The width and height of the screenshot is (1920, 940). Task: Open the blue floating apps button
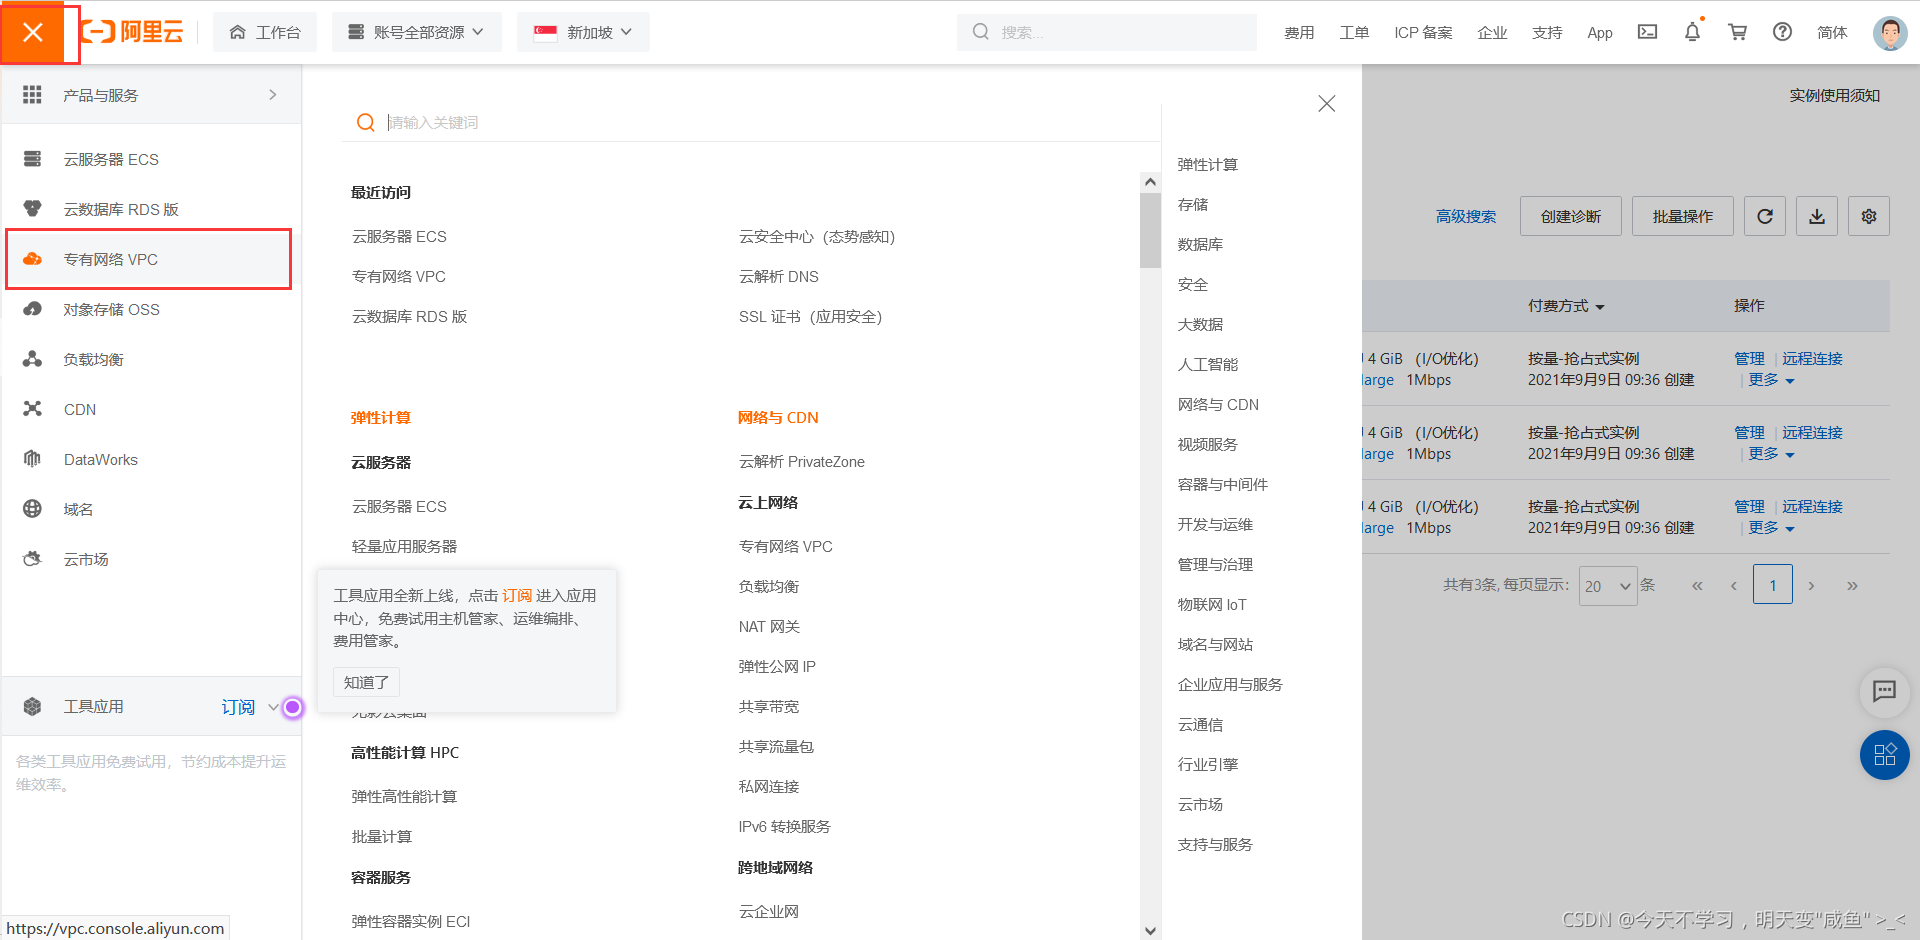[x=1884, y=755]
